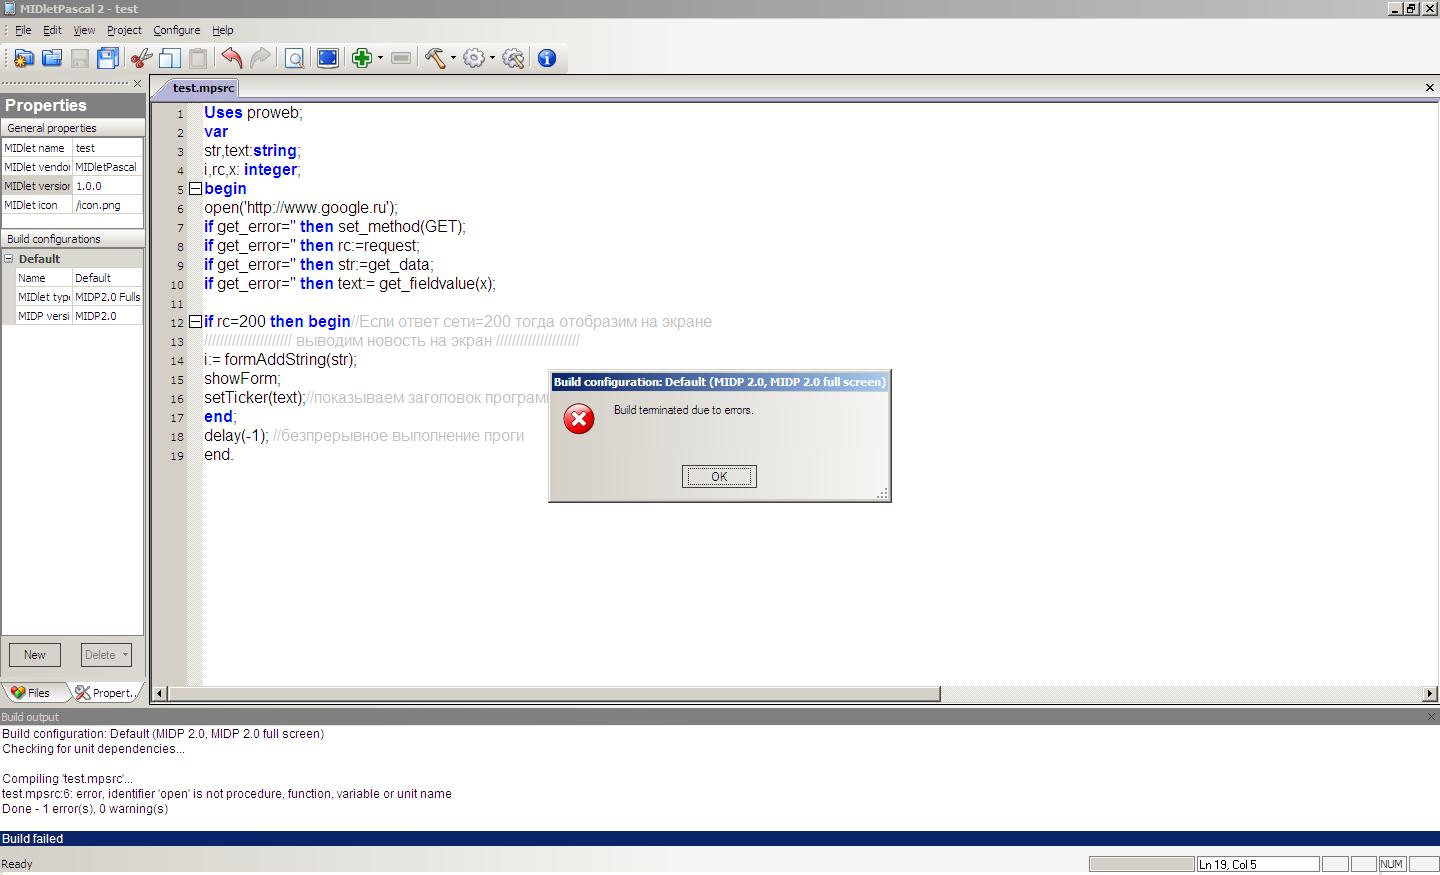Click the Undo red arrow icon
This screenshot has width=1440, height=875.
point(231,58)
